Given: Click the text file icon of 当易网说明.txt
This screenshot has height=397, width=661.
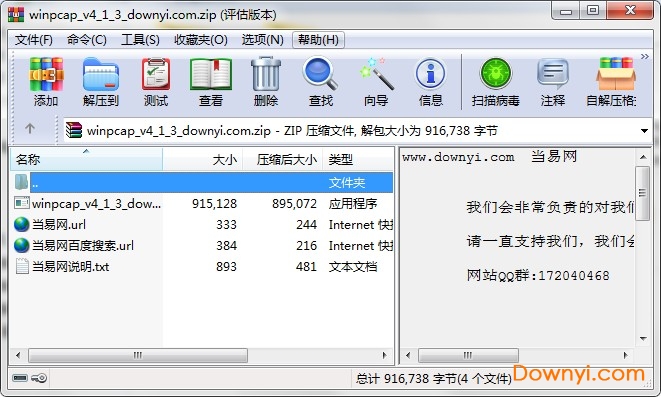Looking at the screenshot, I should click(21, 266).
